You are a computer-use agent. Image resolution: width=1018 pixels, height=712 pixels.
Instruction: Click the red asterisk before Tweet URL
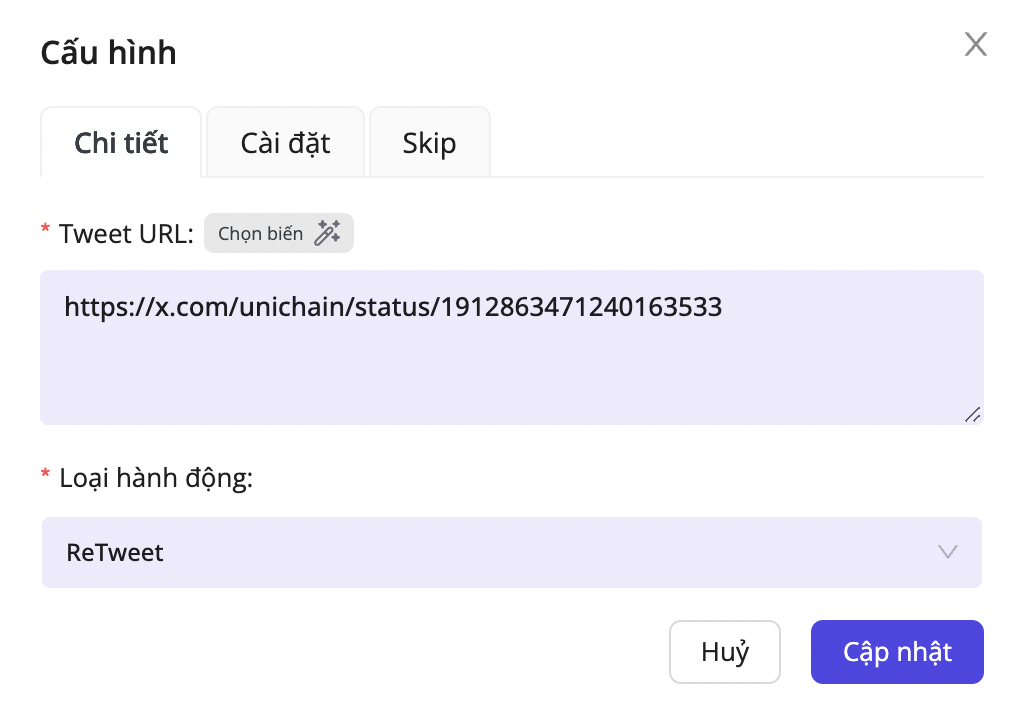tap(45, 232)
